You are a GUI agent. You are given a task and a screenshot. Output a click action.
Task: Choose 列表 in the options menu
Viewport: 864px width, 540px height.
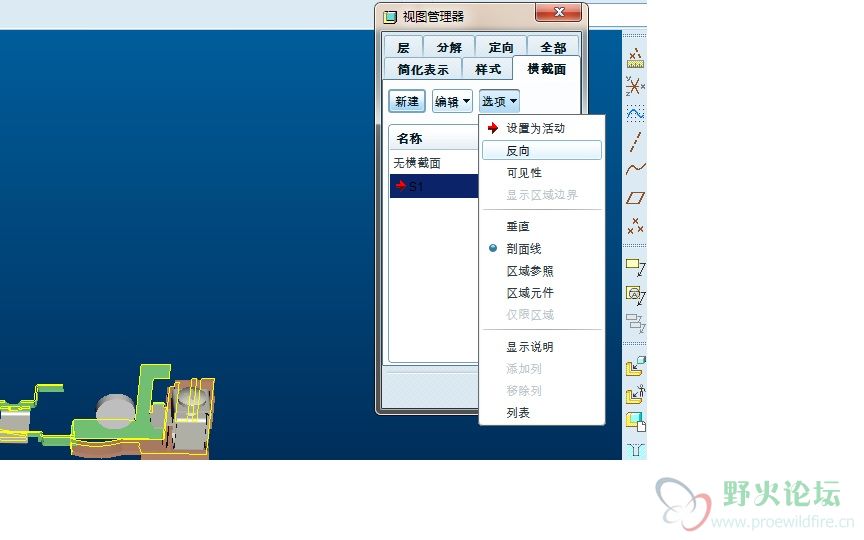[x=542, y=413]
